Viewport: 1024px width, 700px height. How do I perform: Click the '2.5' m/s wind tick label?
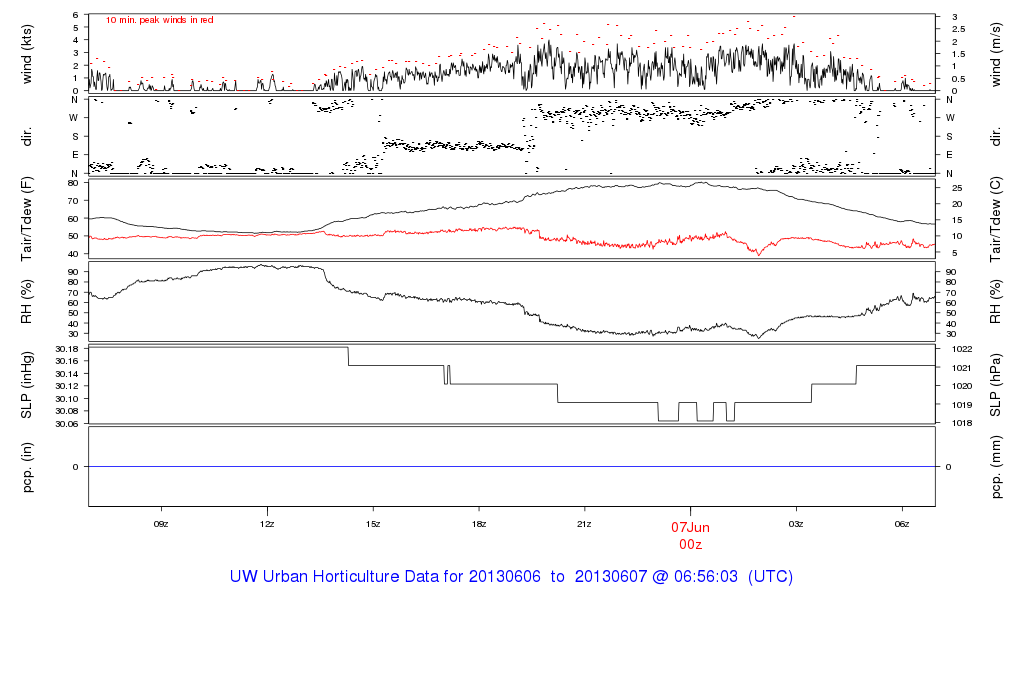pyautogui.click(x=959, y=29)
